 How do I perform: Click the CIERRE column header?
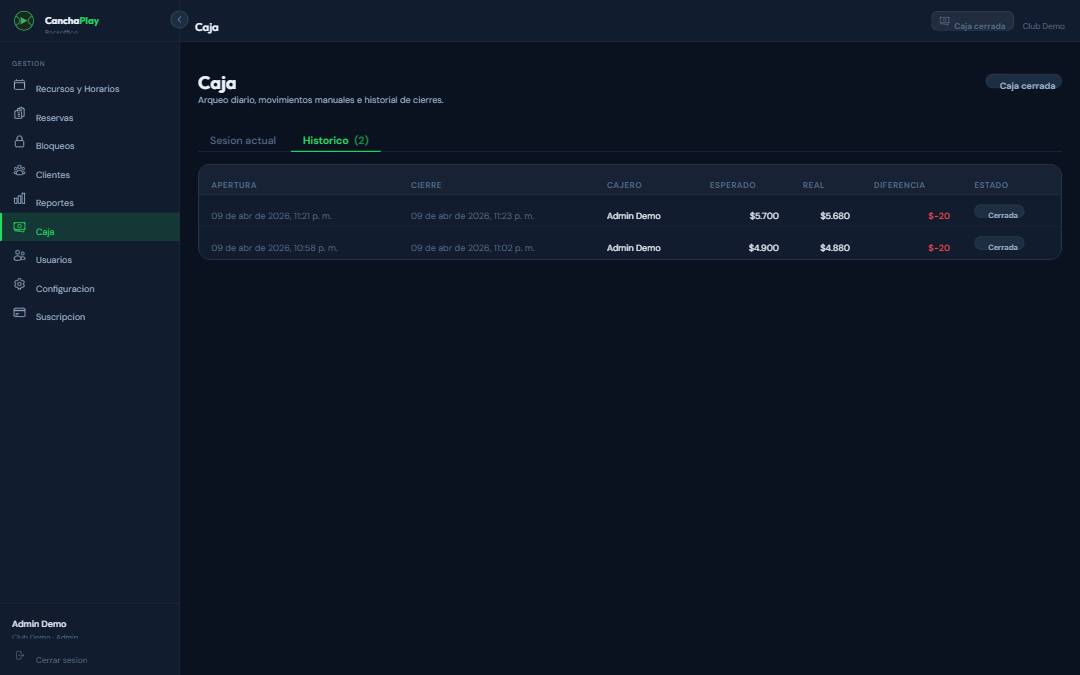[426, 185]
